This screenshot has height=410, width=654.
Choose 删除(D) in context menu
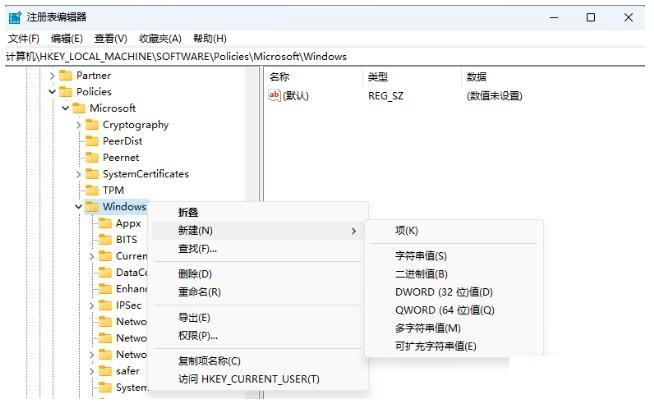259,274
